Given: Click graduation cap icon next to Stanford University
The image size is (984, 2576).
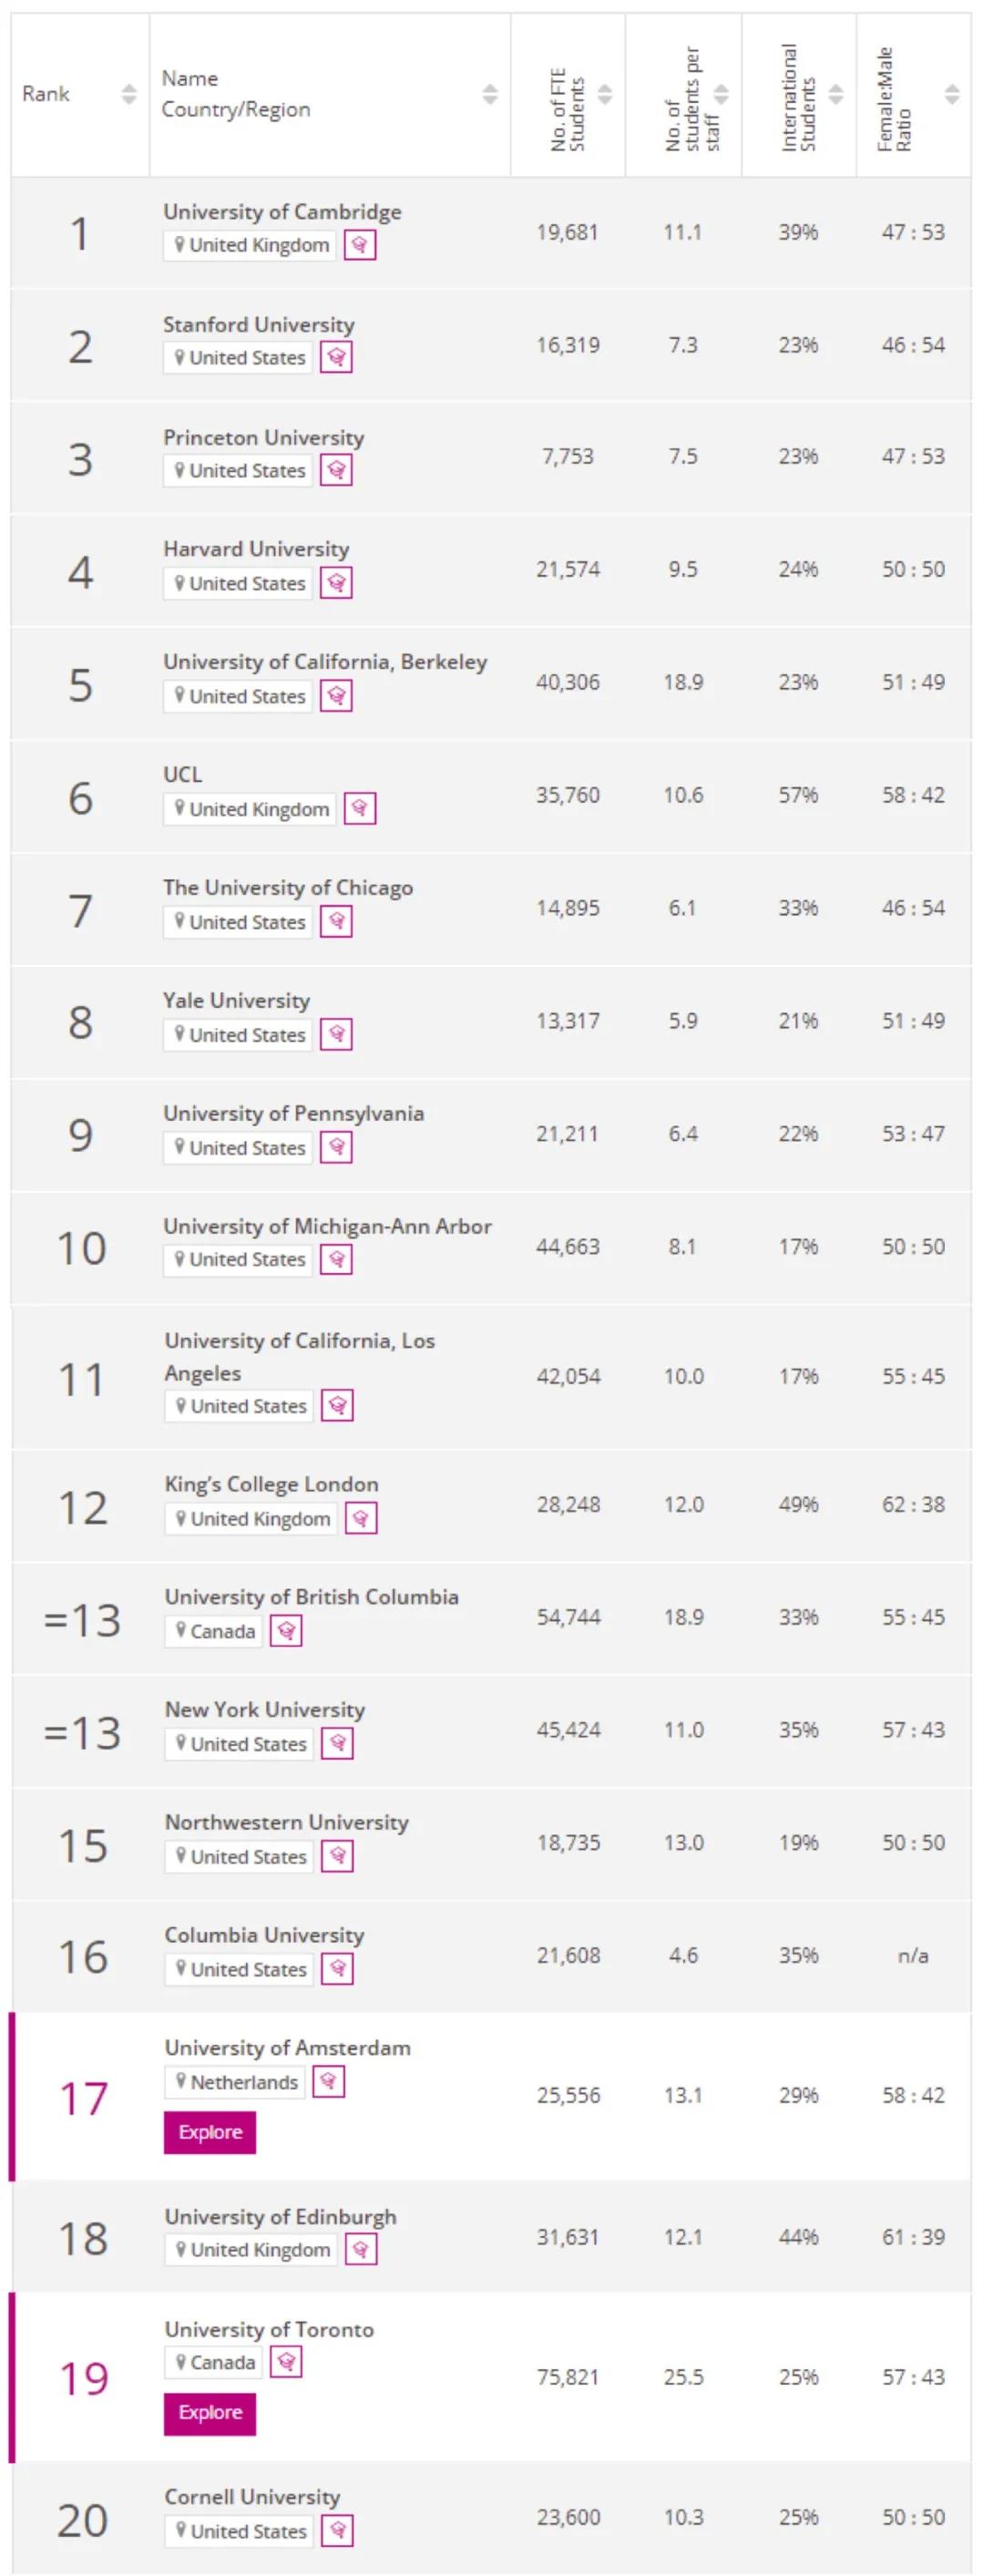Looking at the screenshot, I should pos(336,358).
